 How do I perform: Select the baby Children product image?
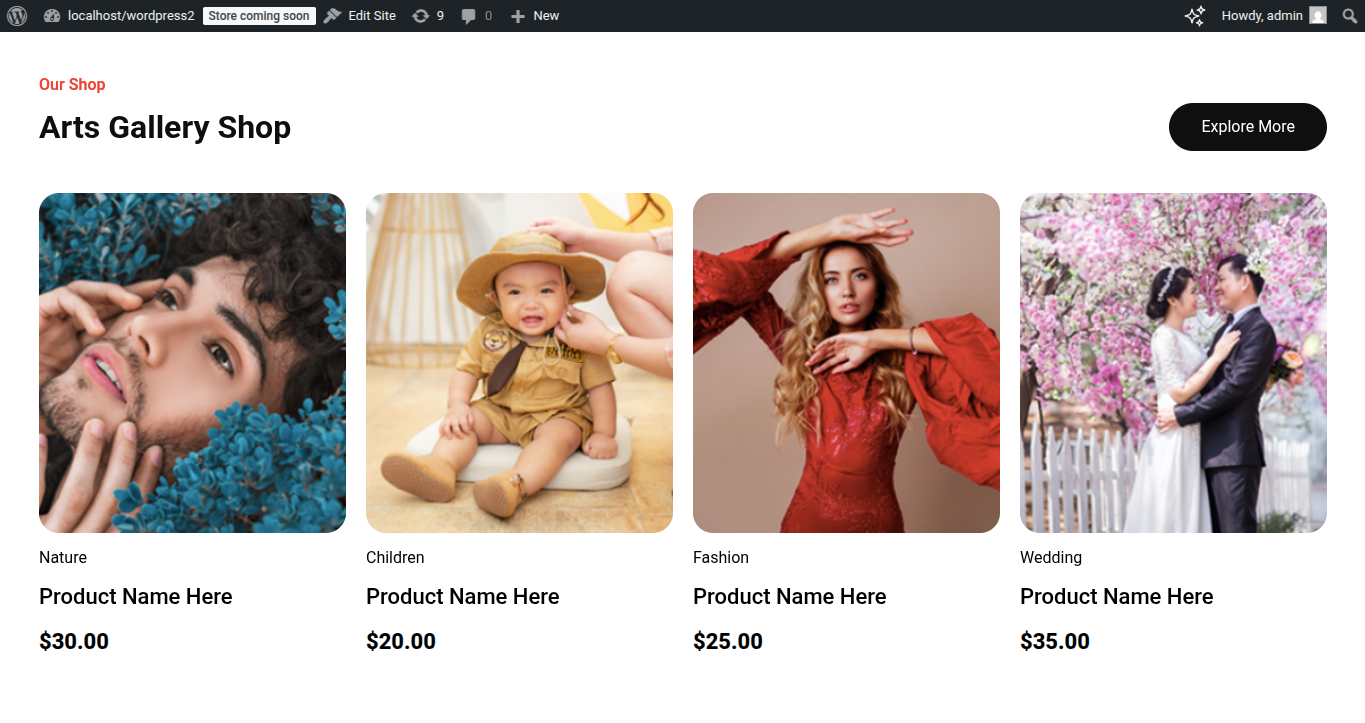coord(519,363)
